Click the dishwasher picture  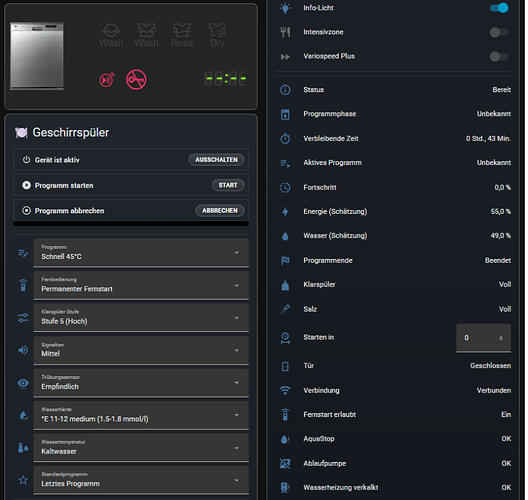pyautogui.click(x=37, y=56)
